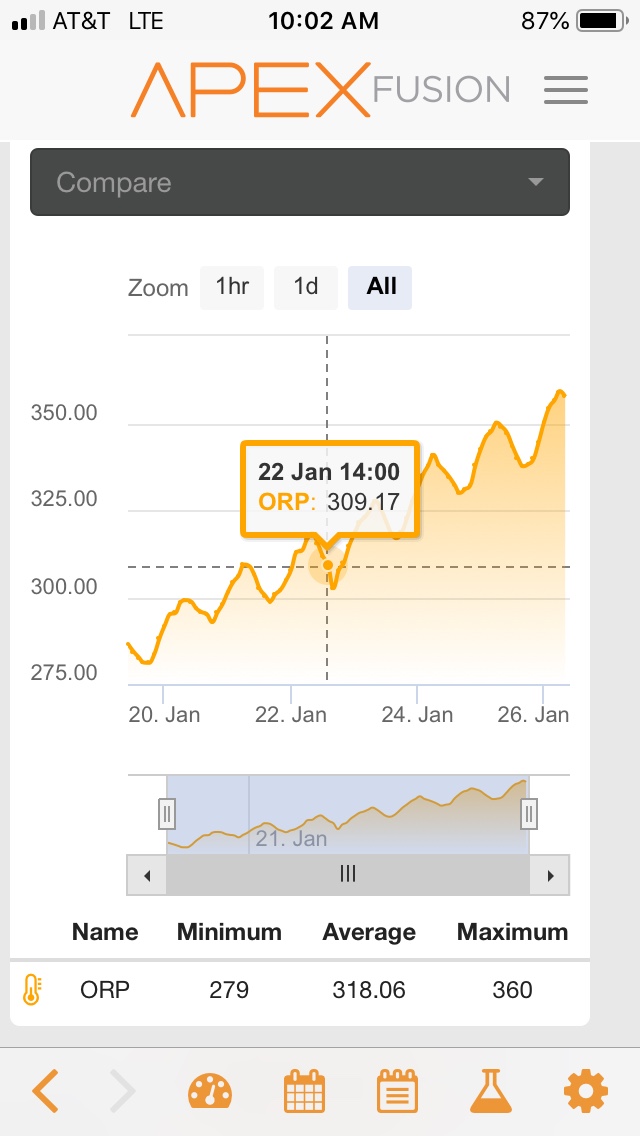Click the right navigator range handle
This screenshot has height=1136, width=640.
pos(529,814)
